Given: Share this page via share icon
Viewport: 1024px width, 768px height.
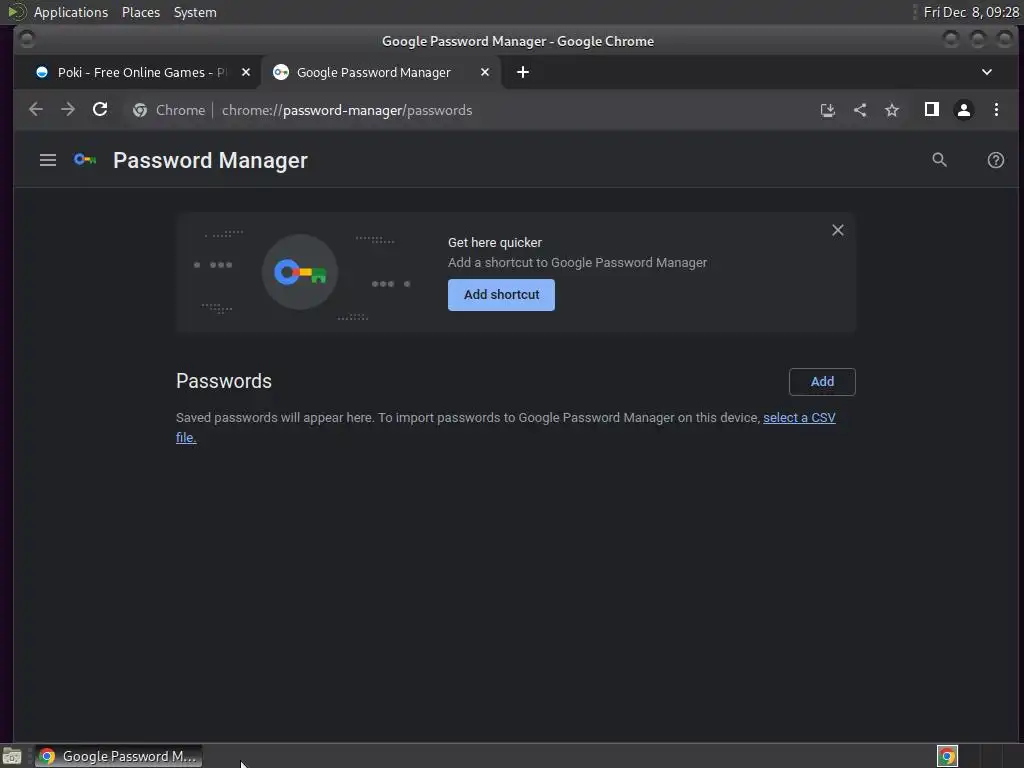Looking at the screenshot, I should [860, 110].
